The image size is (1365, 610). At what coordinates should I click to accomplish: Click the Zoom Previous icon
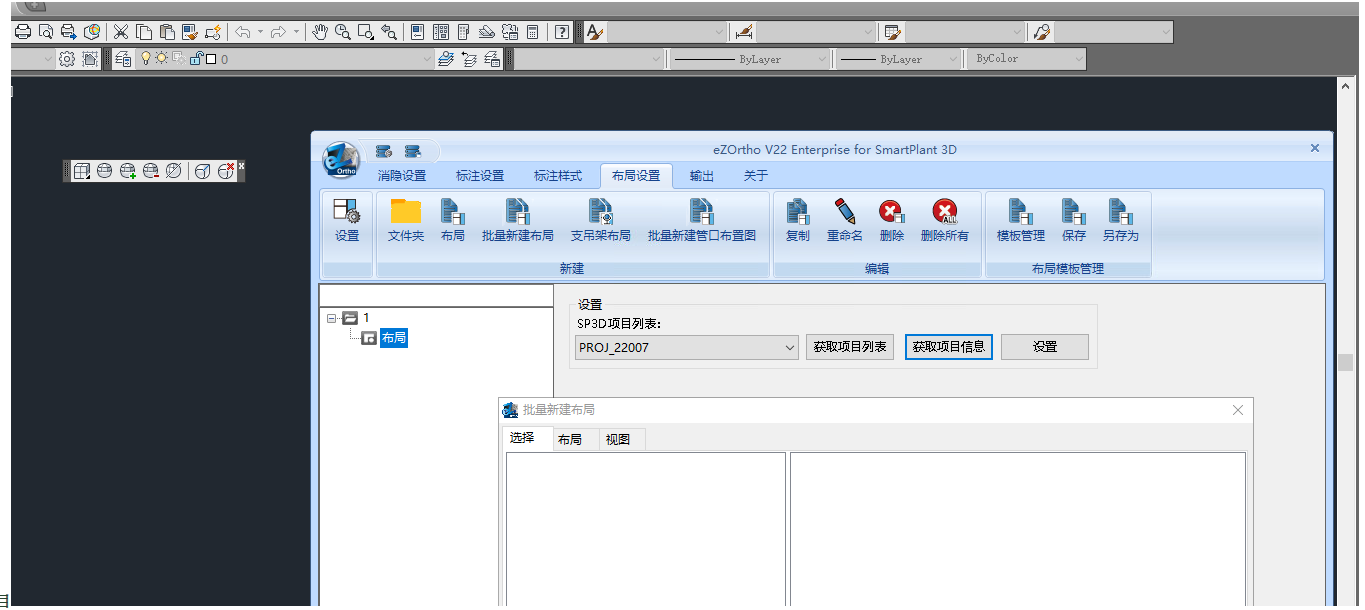389,31
